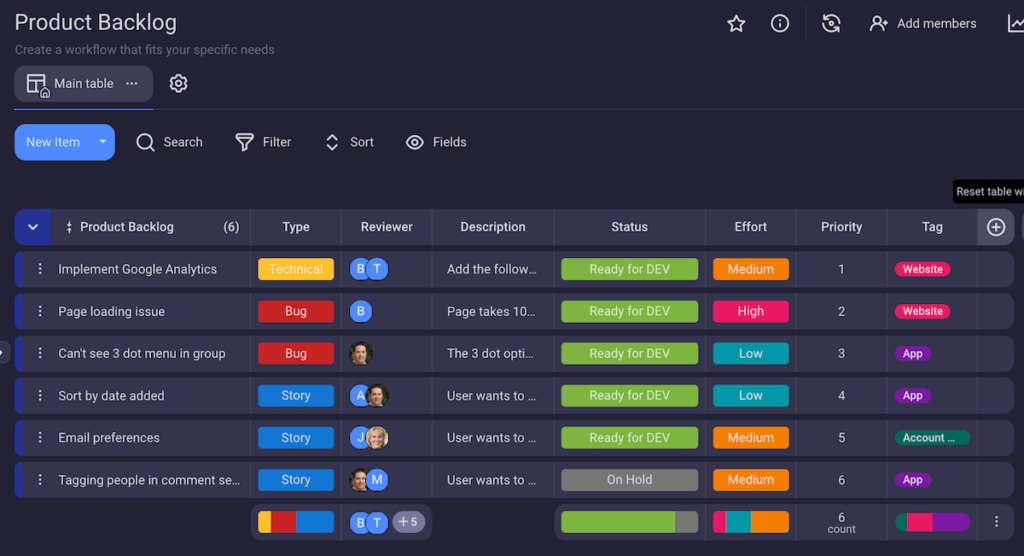1024x556 pixels.
Task: Open the Fields visibility options
Action: (436, 143)
